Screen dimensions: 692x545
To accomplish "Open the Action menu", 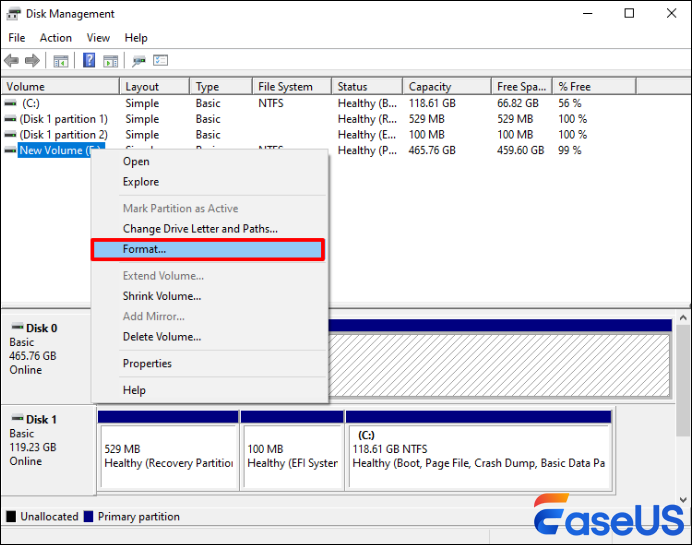I will (55, 38).
